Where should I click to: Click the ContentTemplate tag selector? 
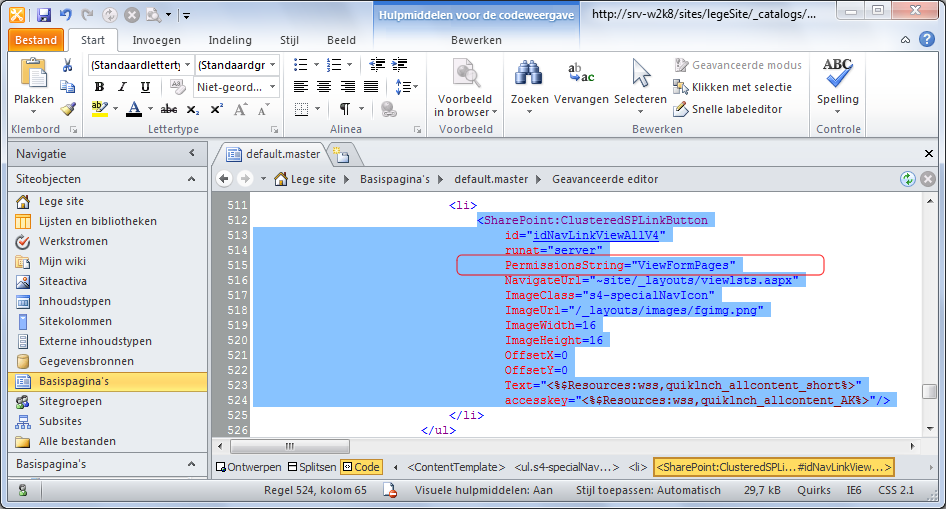coord(456,467)
